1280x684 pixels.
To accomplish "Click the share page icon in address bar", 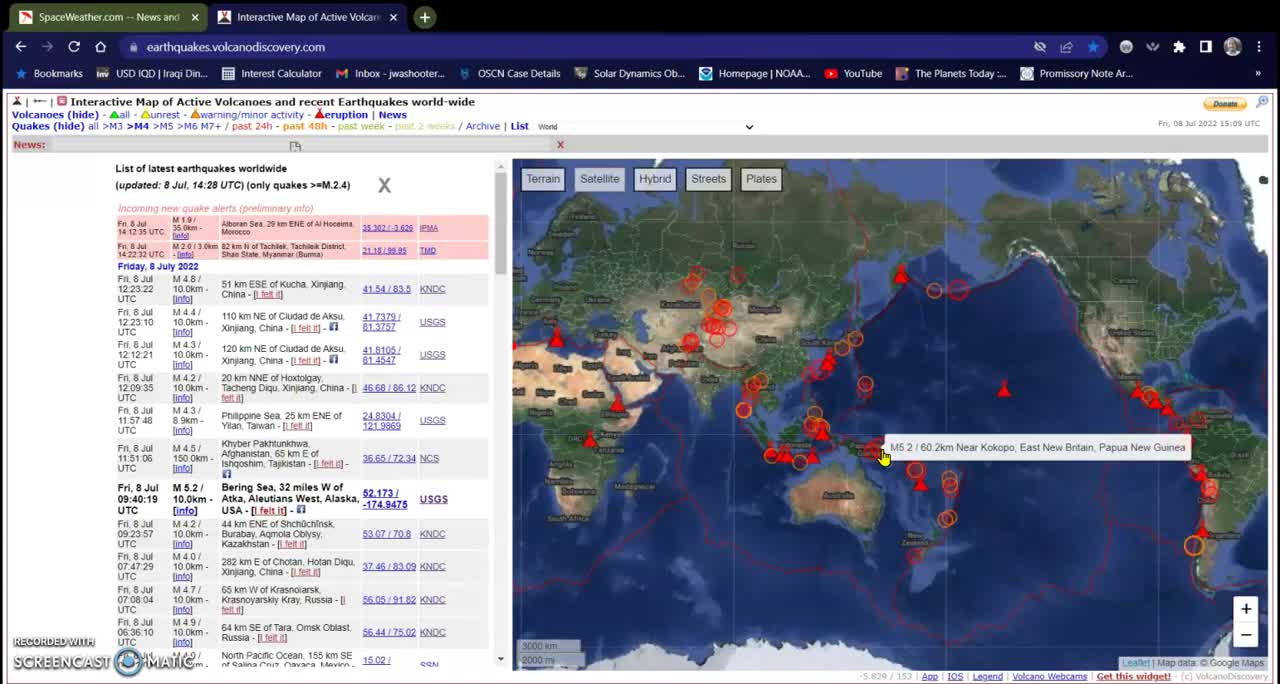I will (1066, 47).
